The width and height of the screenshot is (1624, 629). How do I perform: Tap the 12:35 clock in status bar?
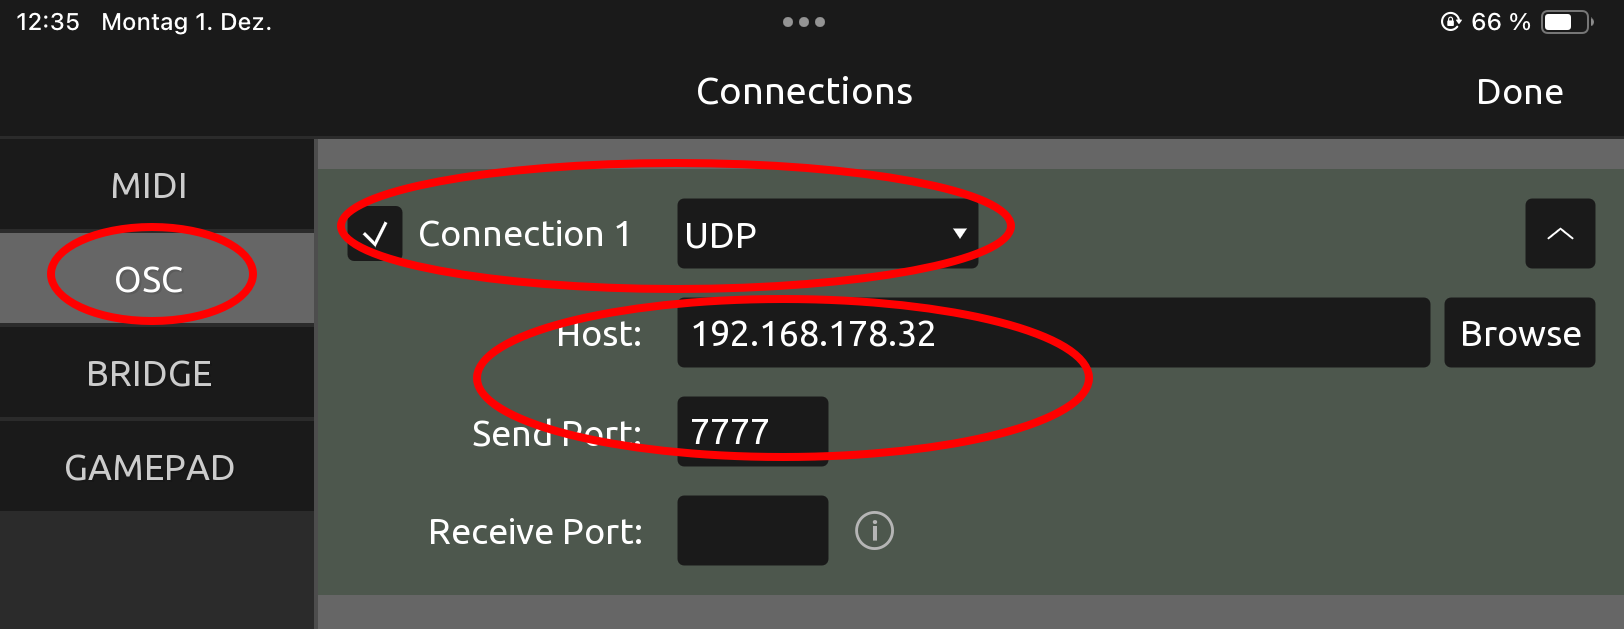(48, 22)
